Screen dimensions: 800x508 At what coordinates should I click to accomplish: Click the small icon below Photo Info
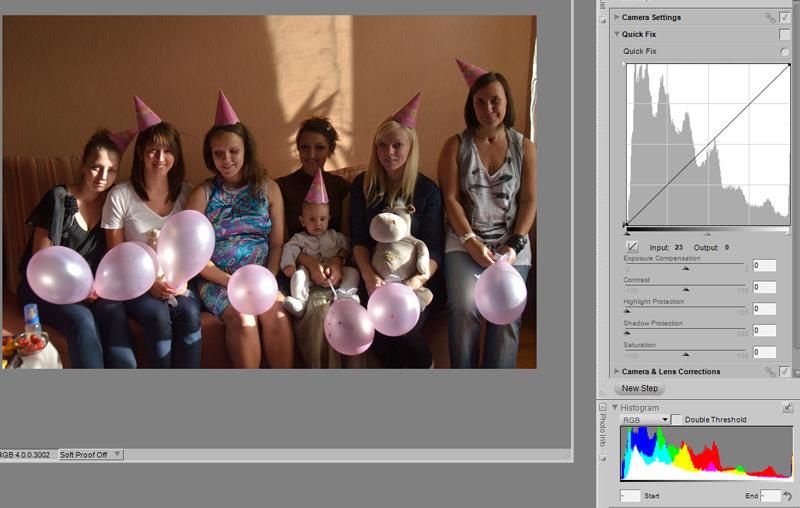(x=603, y=458)
